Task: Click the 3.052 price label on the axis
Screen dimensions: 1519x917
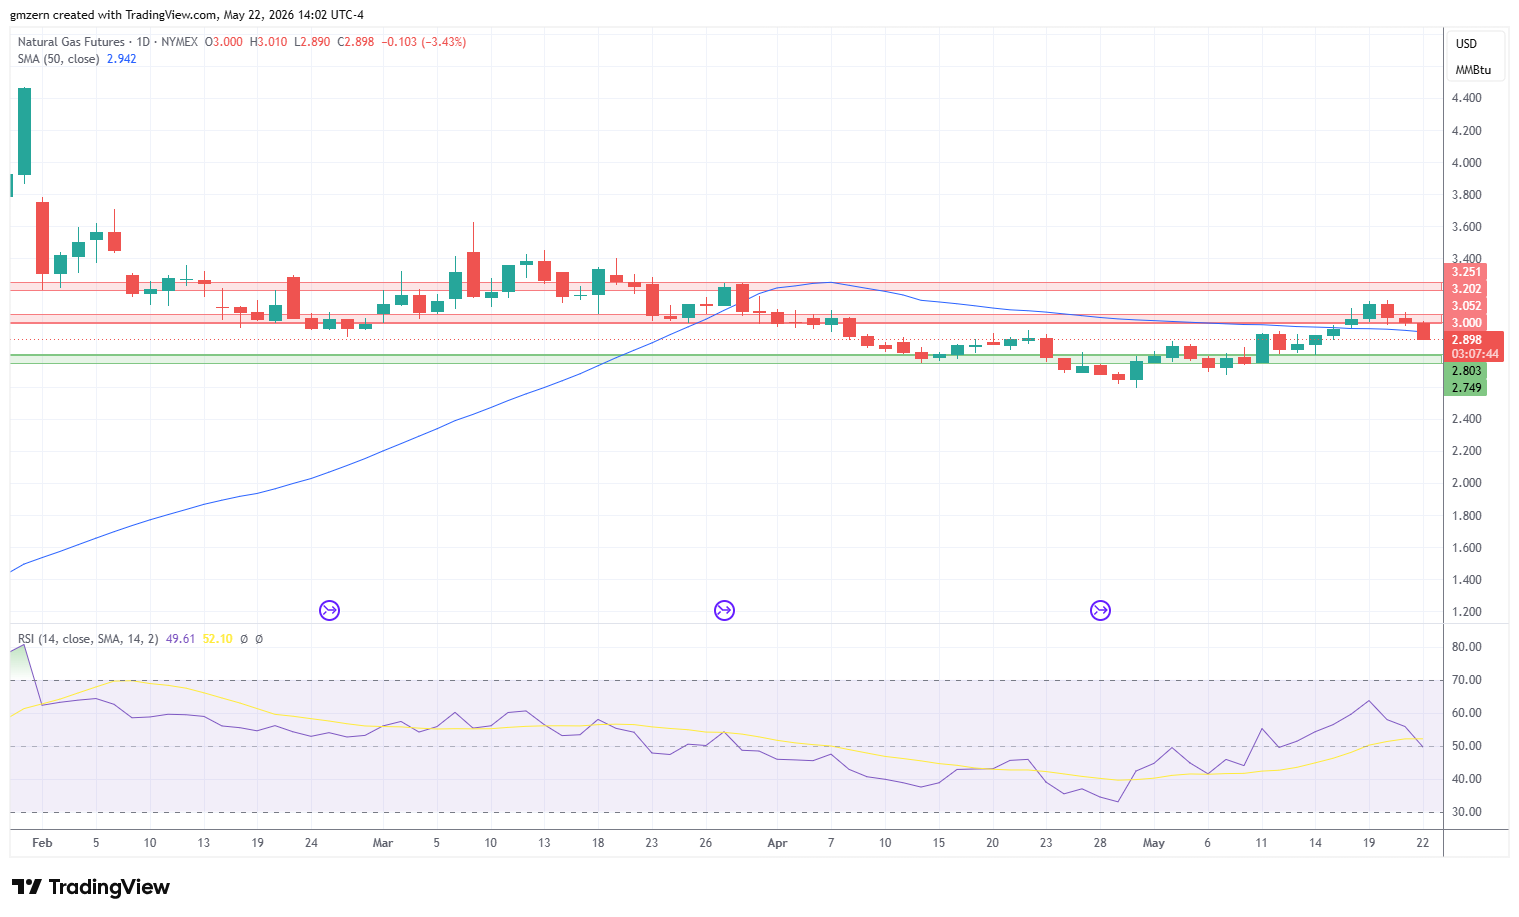Action: pos(1466,306)
